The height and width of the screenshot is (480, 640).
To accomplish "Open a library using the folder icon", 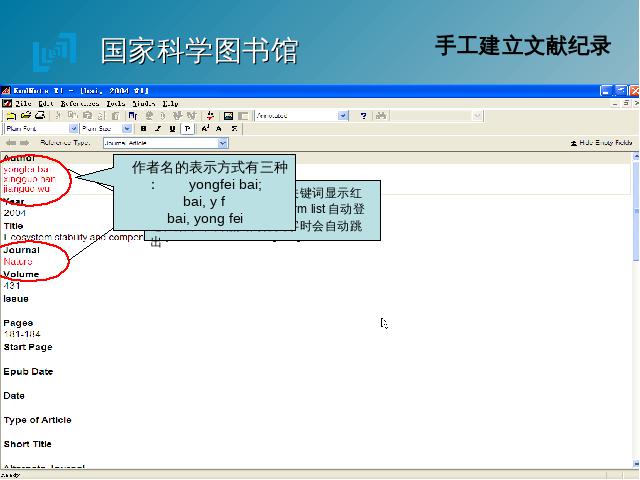I will pyautogui.click(x=26, y=116).
